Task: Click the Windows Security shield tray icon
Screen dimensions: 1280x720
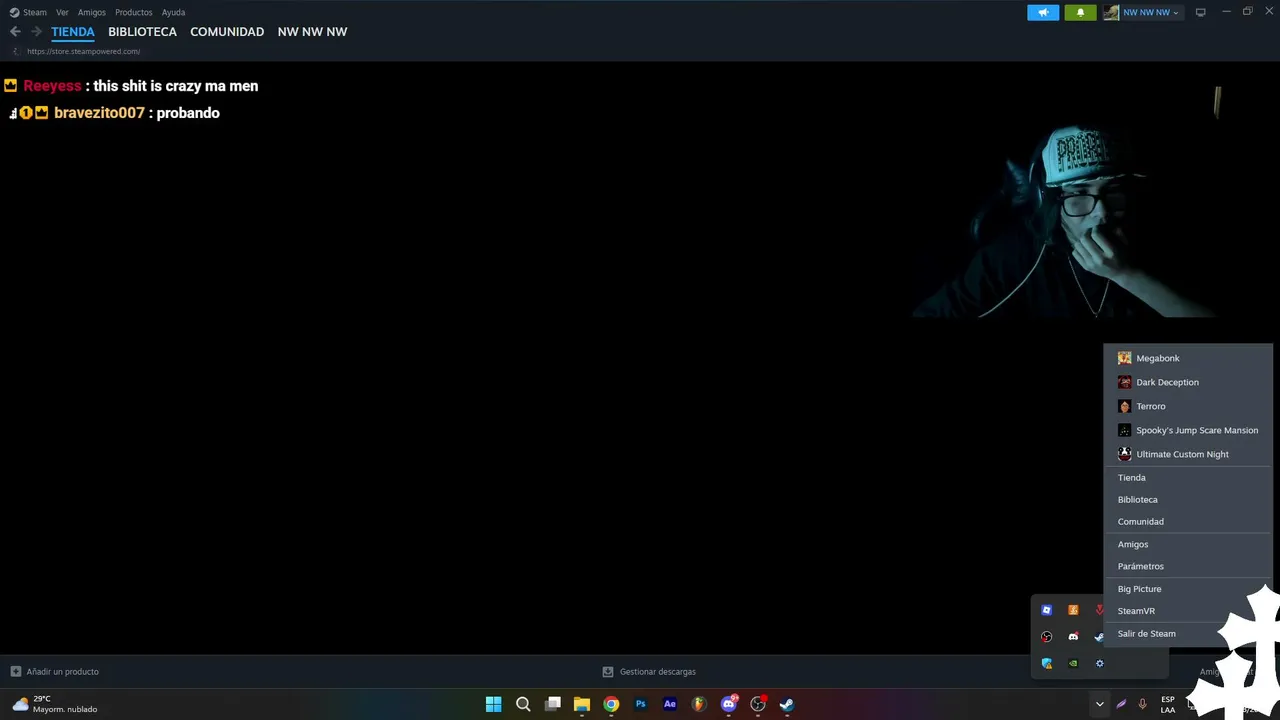Action: tap(1047, 663)
